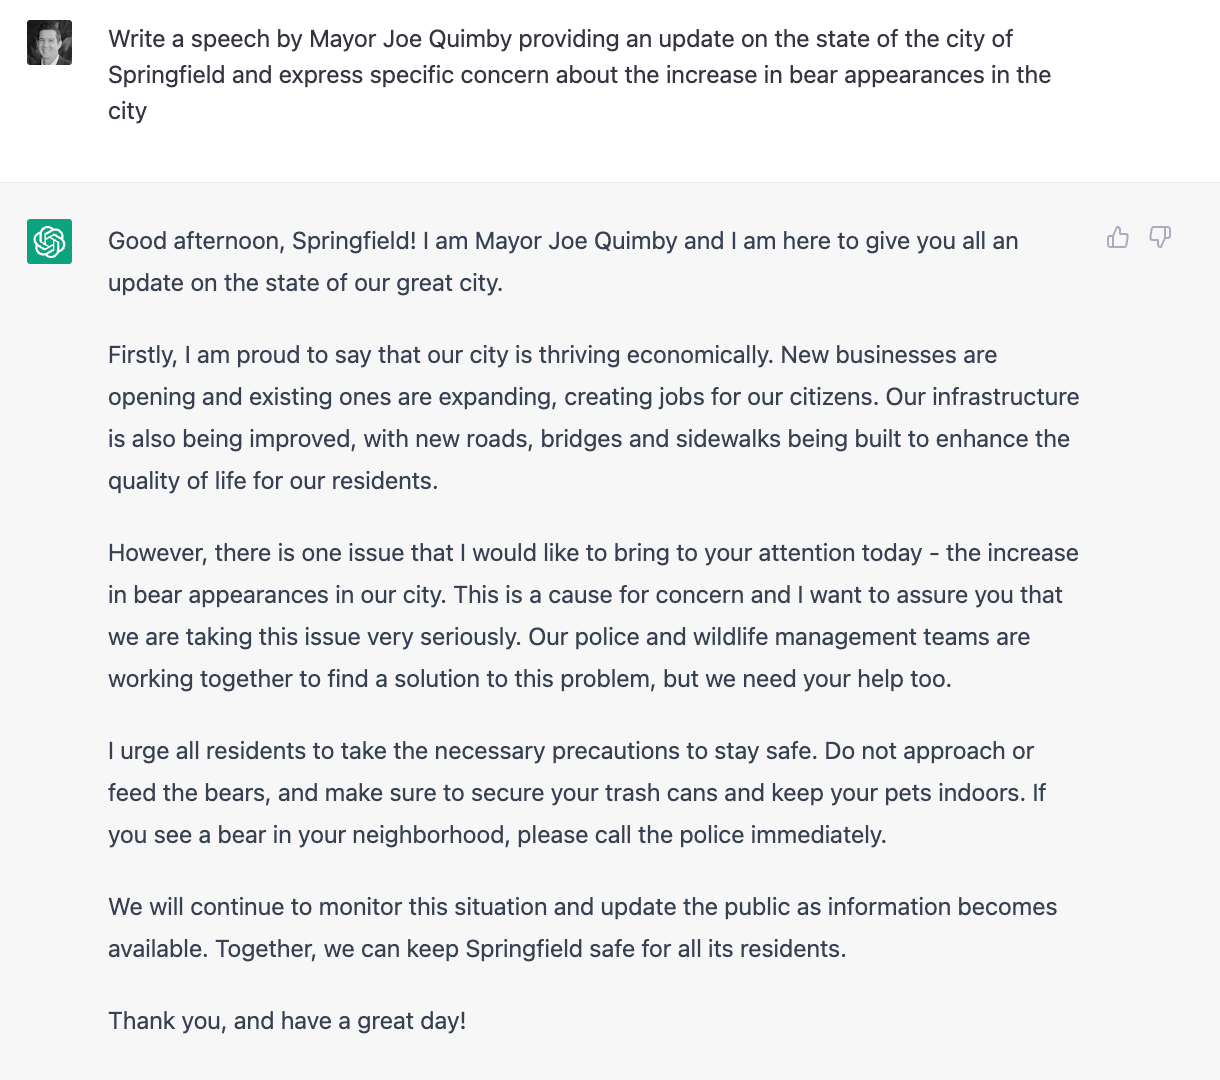Click the word 'infrastructure' in the response
The height and width of the screenshot is (1080, 1220).
point(1005,397)
